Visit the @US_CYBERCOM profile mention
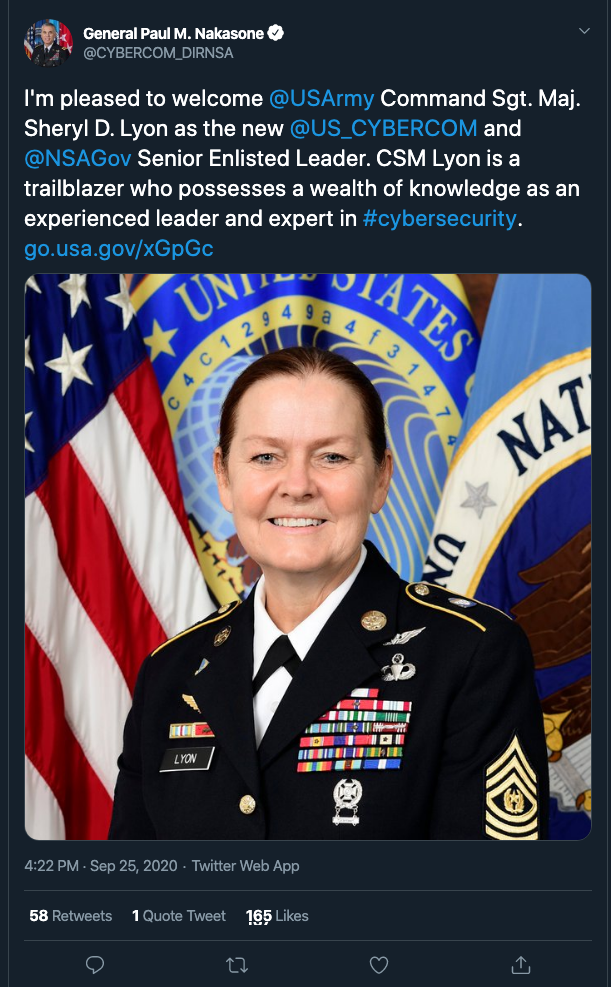611x987 pixels. click(x=383, y=128)
